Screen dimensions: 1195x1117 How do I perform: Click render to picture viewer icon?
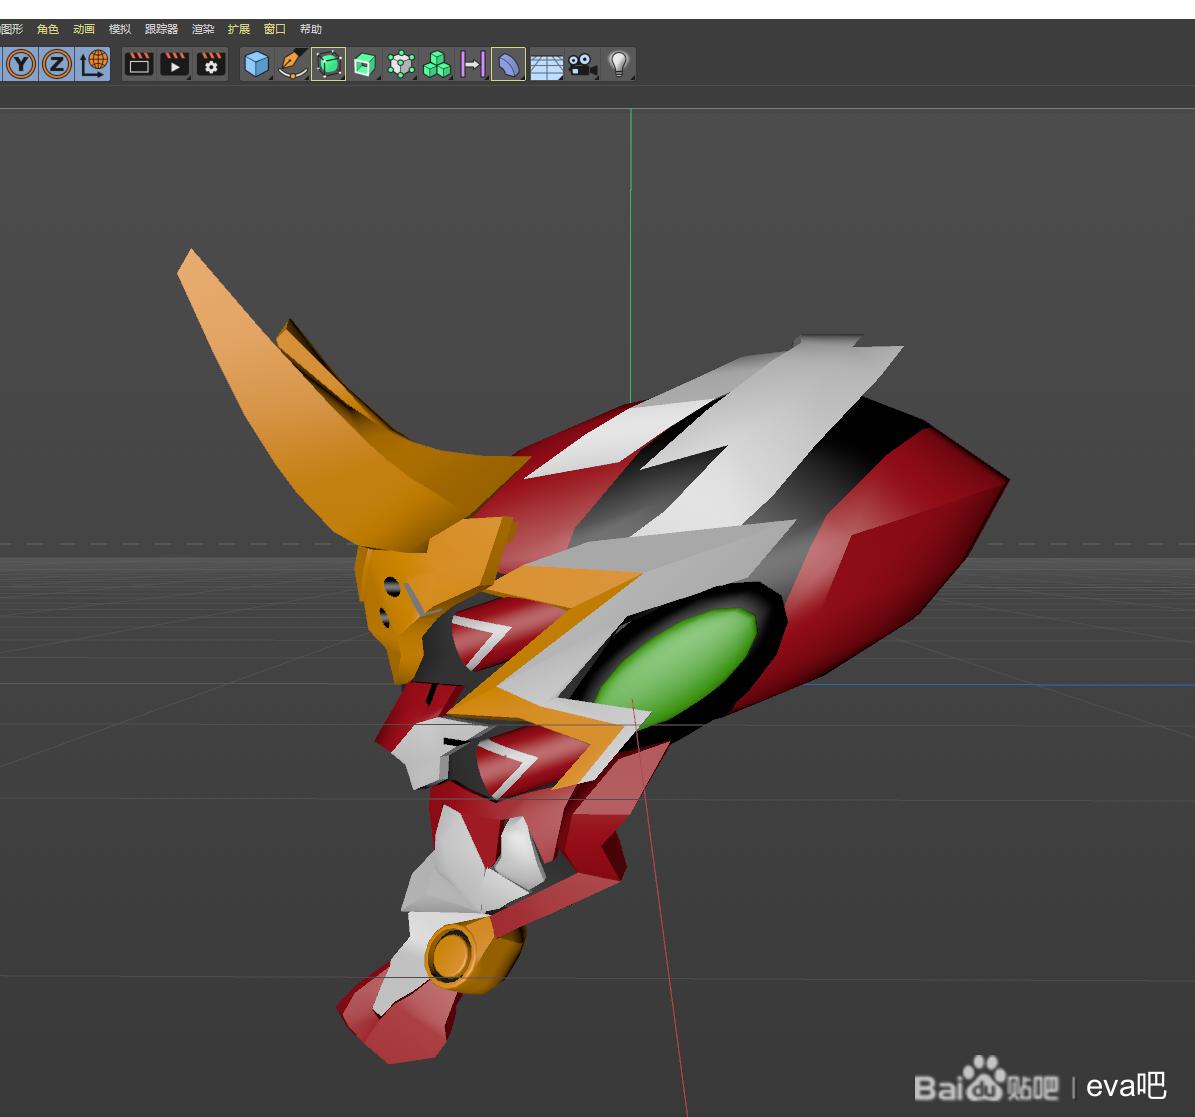click(175, 64)
